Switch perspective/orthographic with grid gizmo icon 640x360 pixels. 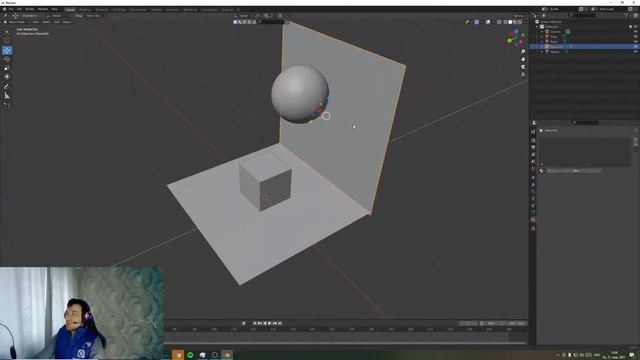523,74
